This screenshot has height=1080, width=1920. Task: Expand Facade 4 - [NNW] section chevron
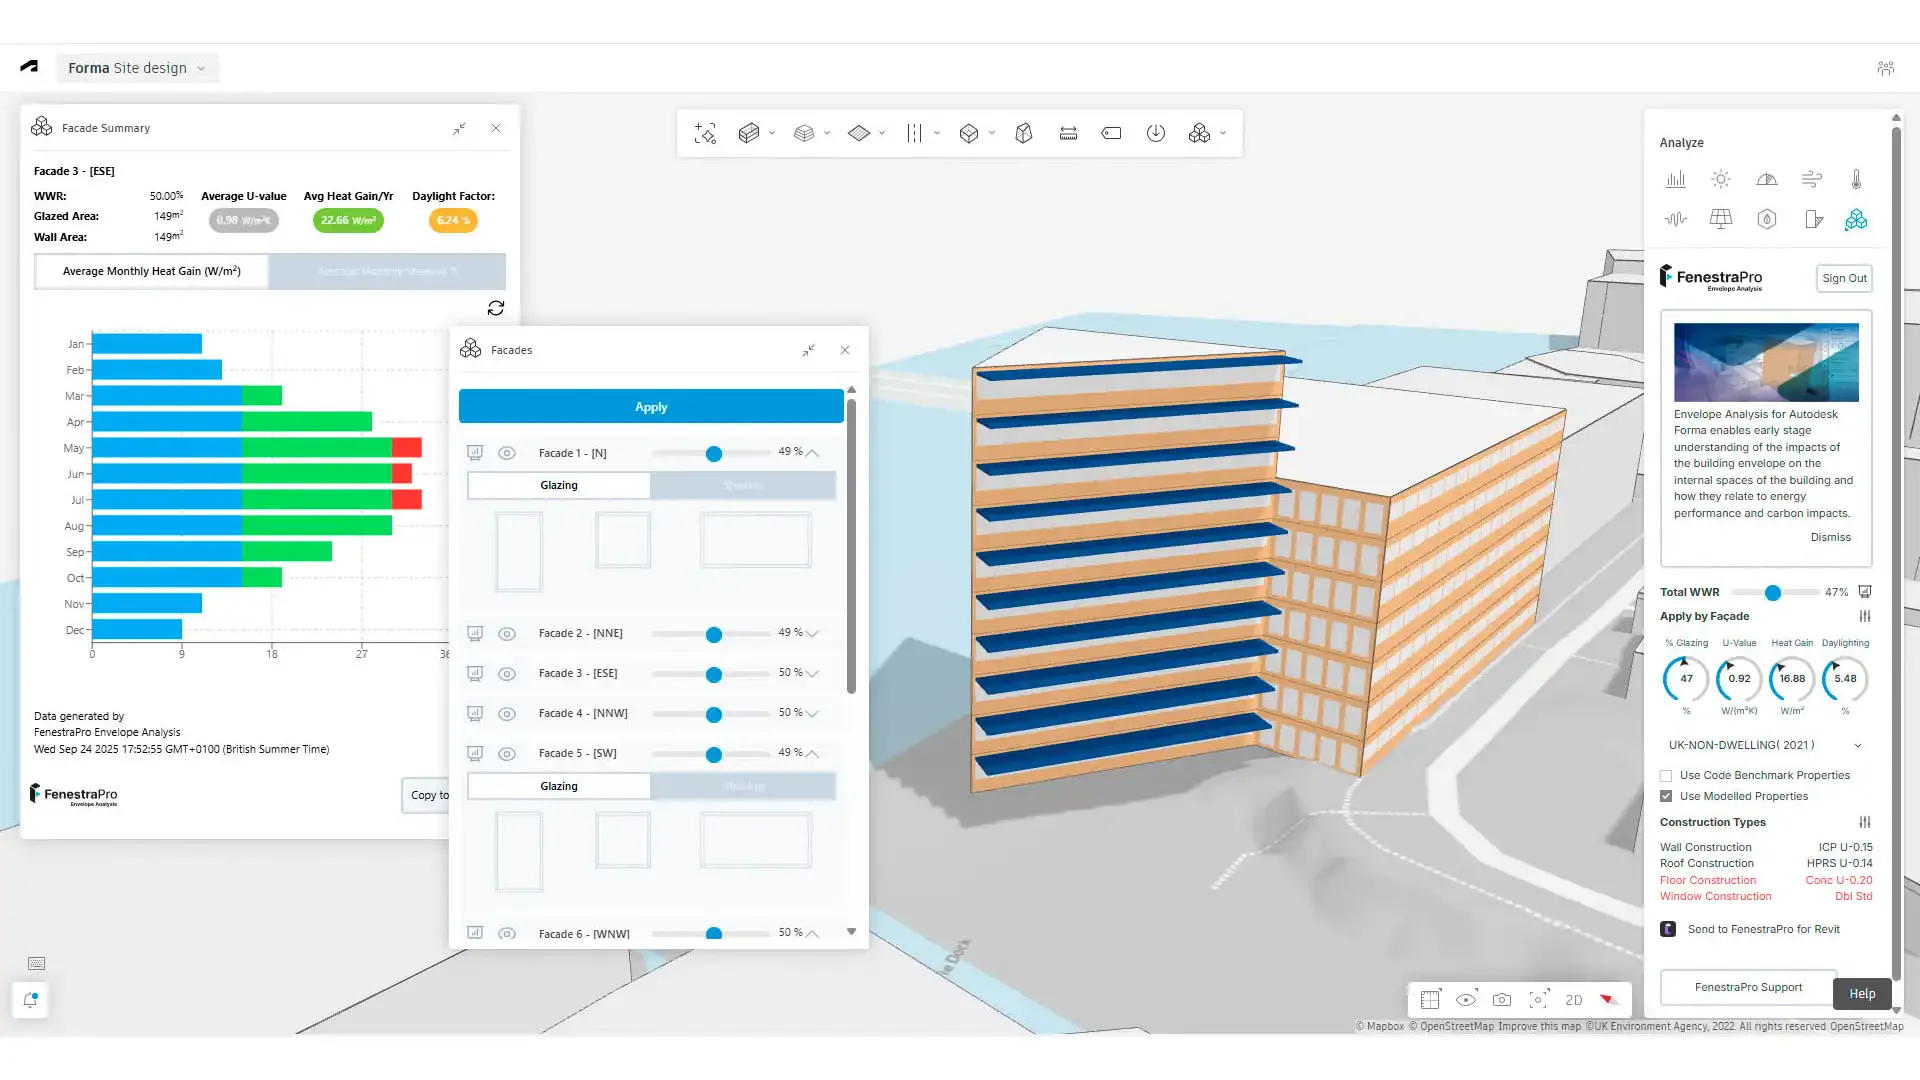[x=813, y=714]
